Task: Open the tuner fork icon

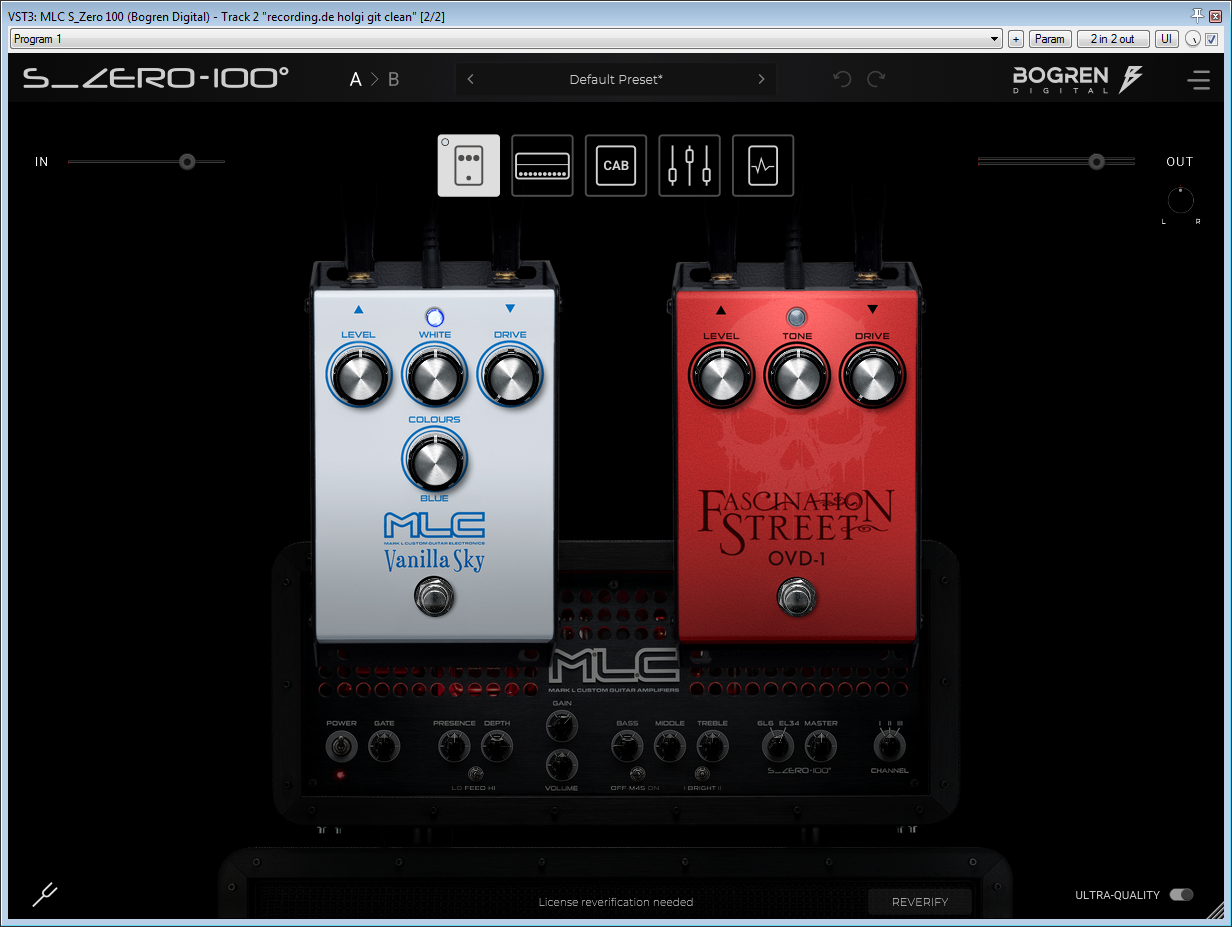Action: (45, 894)
